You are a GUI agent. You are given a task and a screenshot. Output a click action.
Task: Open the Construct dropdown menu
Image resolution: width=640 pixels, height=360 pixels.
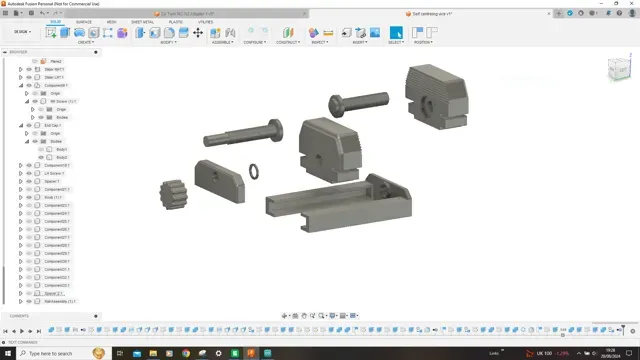(288, 42)
